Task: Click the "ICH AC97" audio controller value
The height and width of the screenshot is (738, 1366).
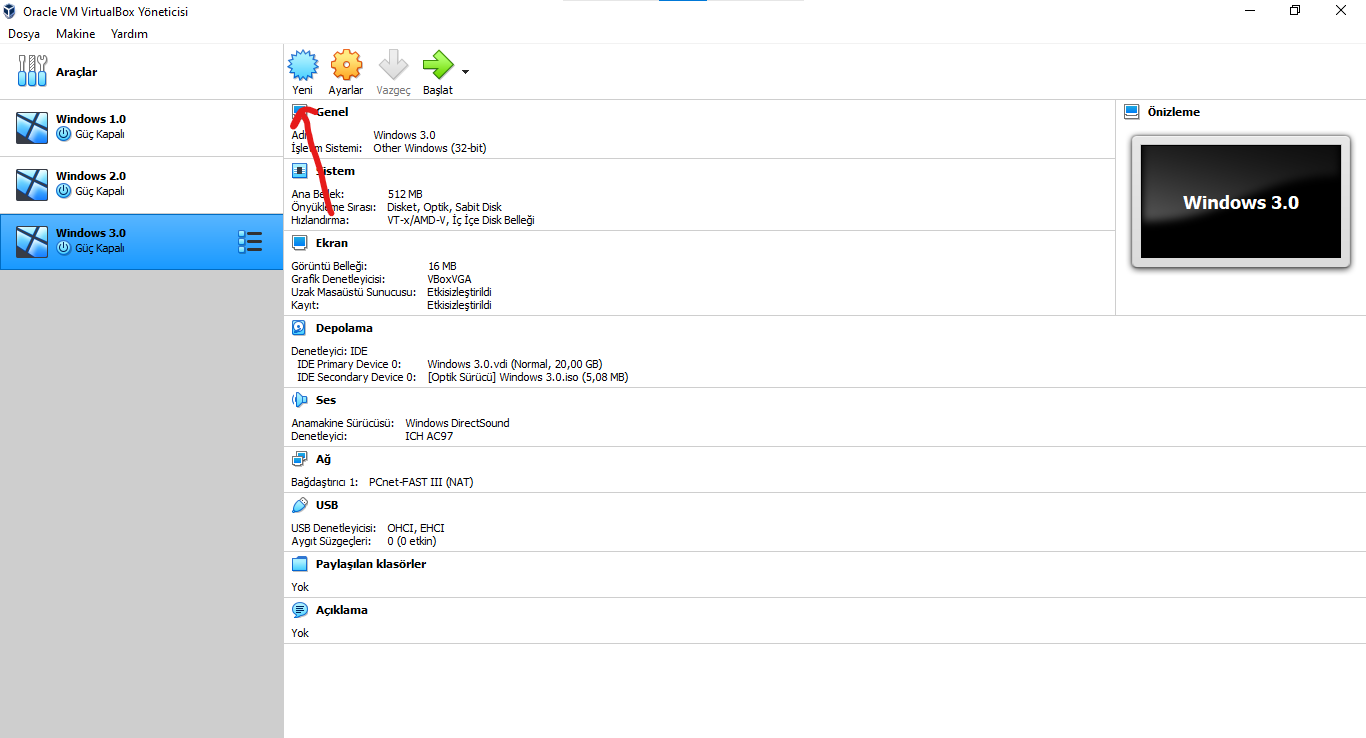Action: pyautogui.click(x=429, y=436)
